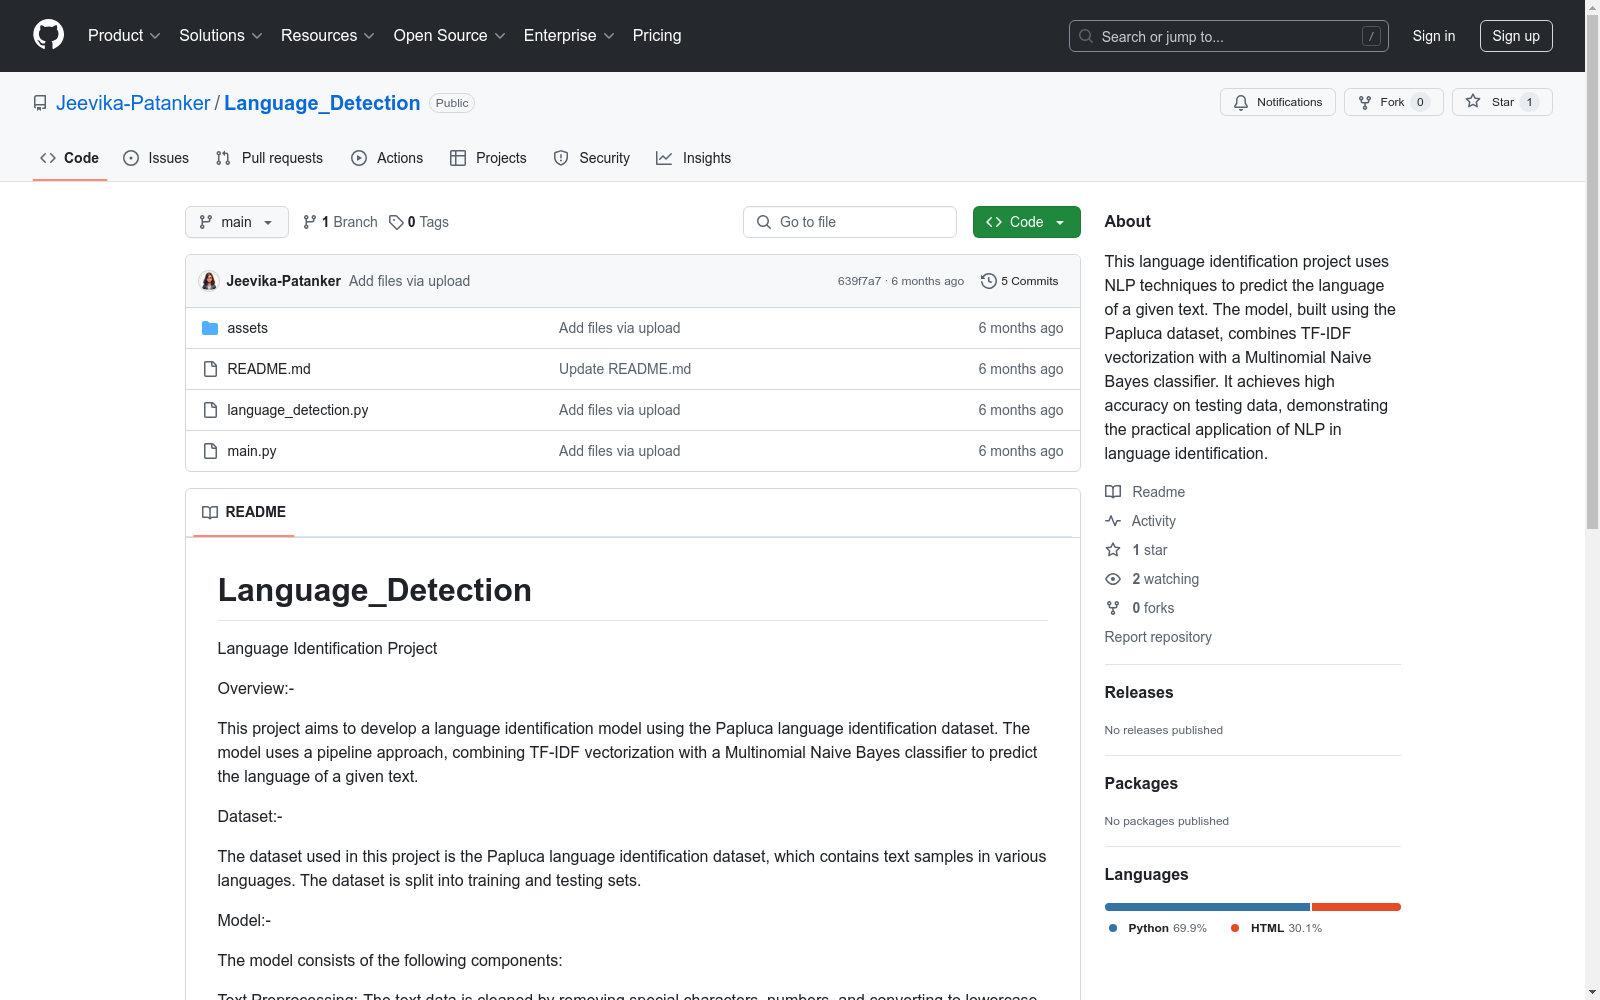Open the assets folder
The width and height of the screenshot is (1600, 1000).
pos(247,328)
